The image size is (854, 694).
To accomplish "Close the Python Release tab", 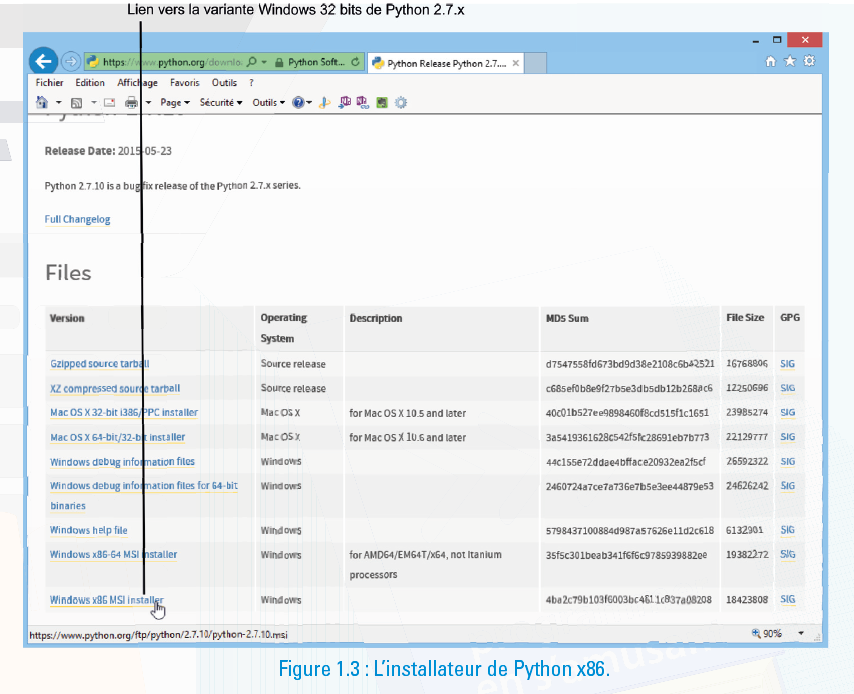I will [x=515, y=63].
